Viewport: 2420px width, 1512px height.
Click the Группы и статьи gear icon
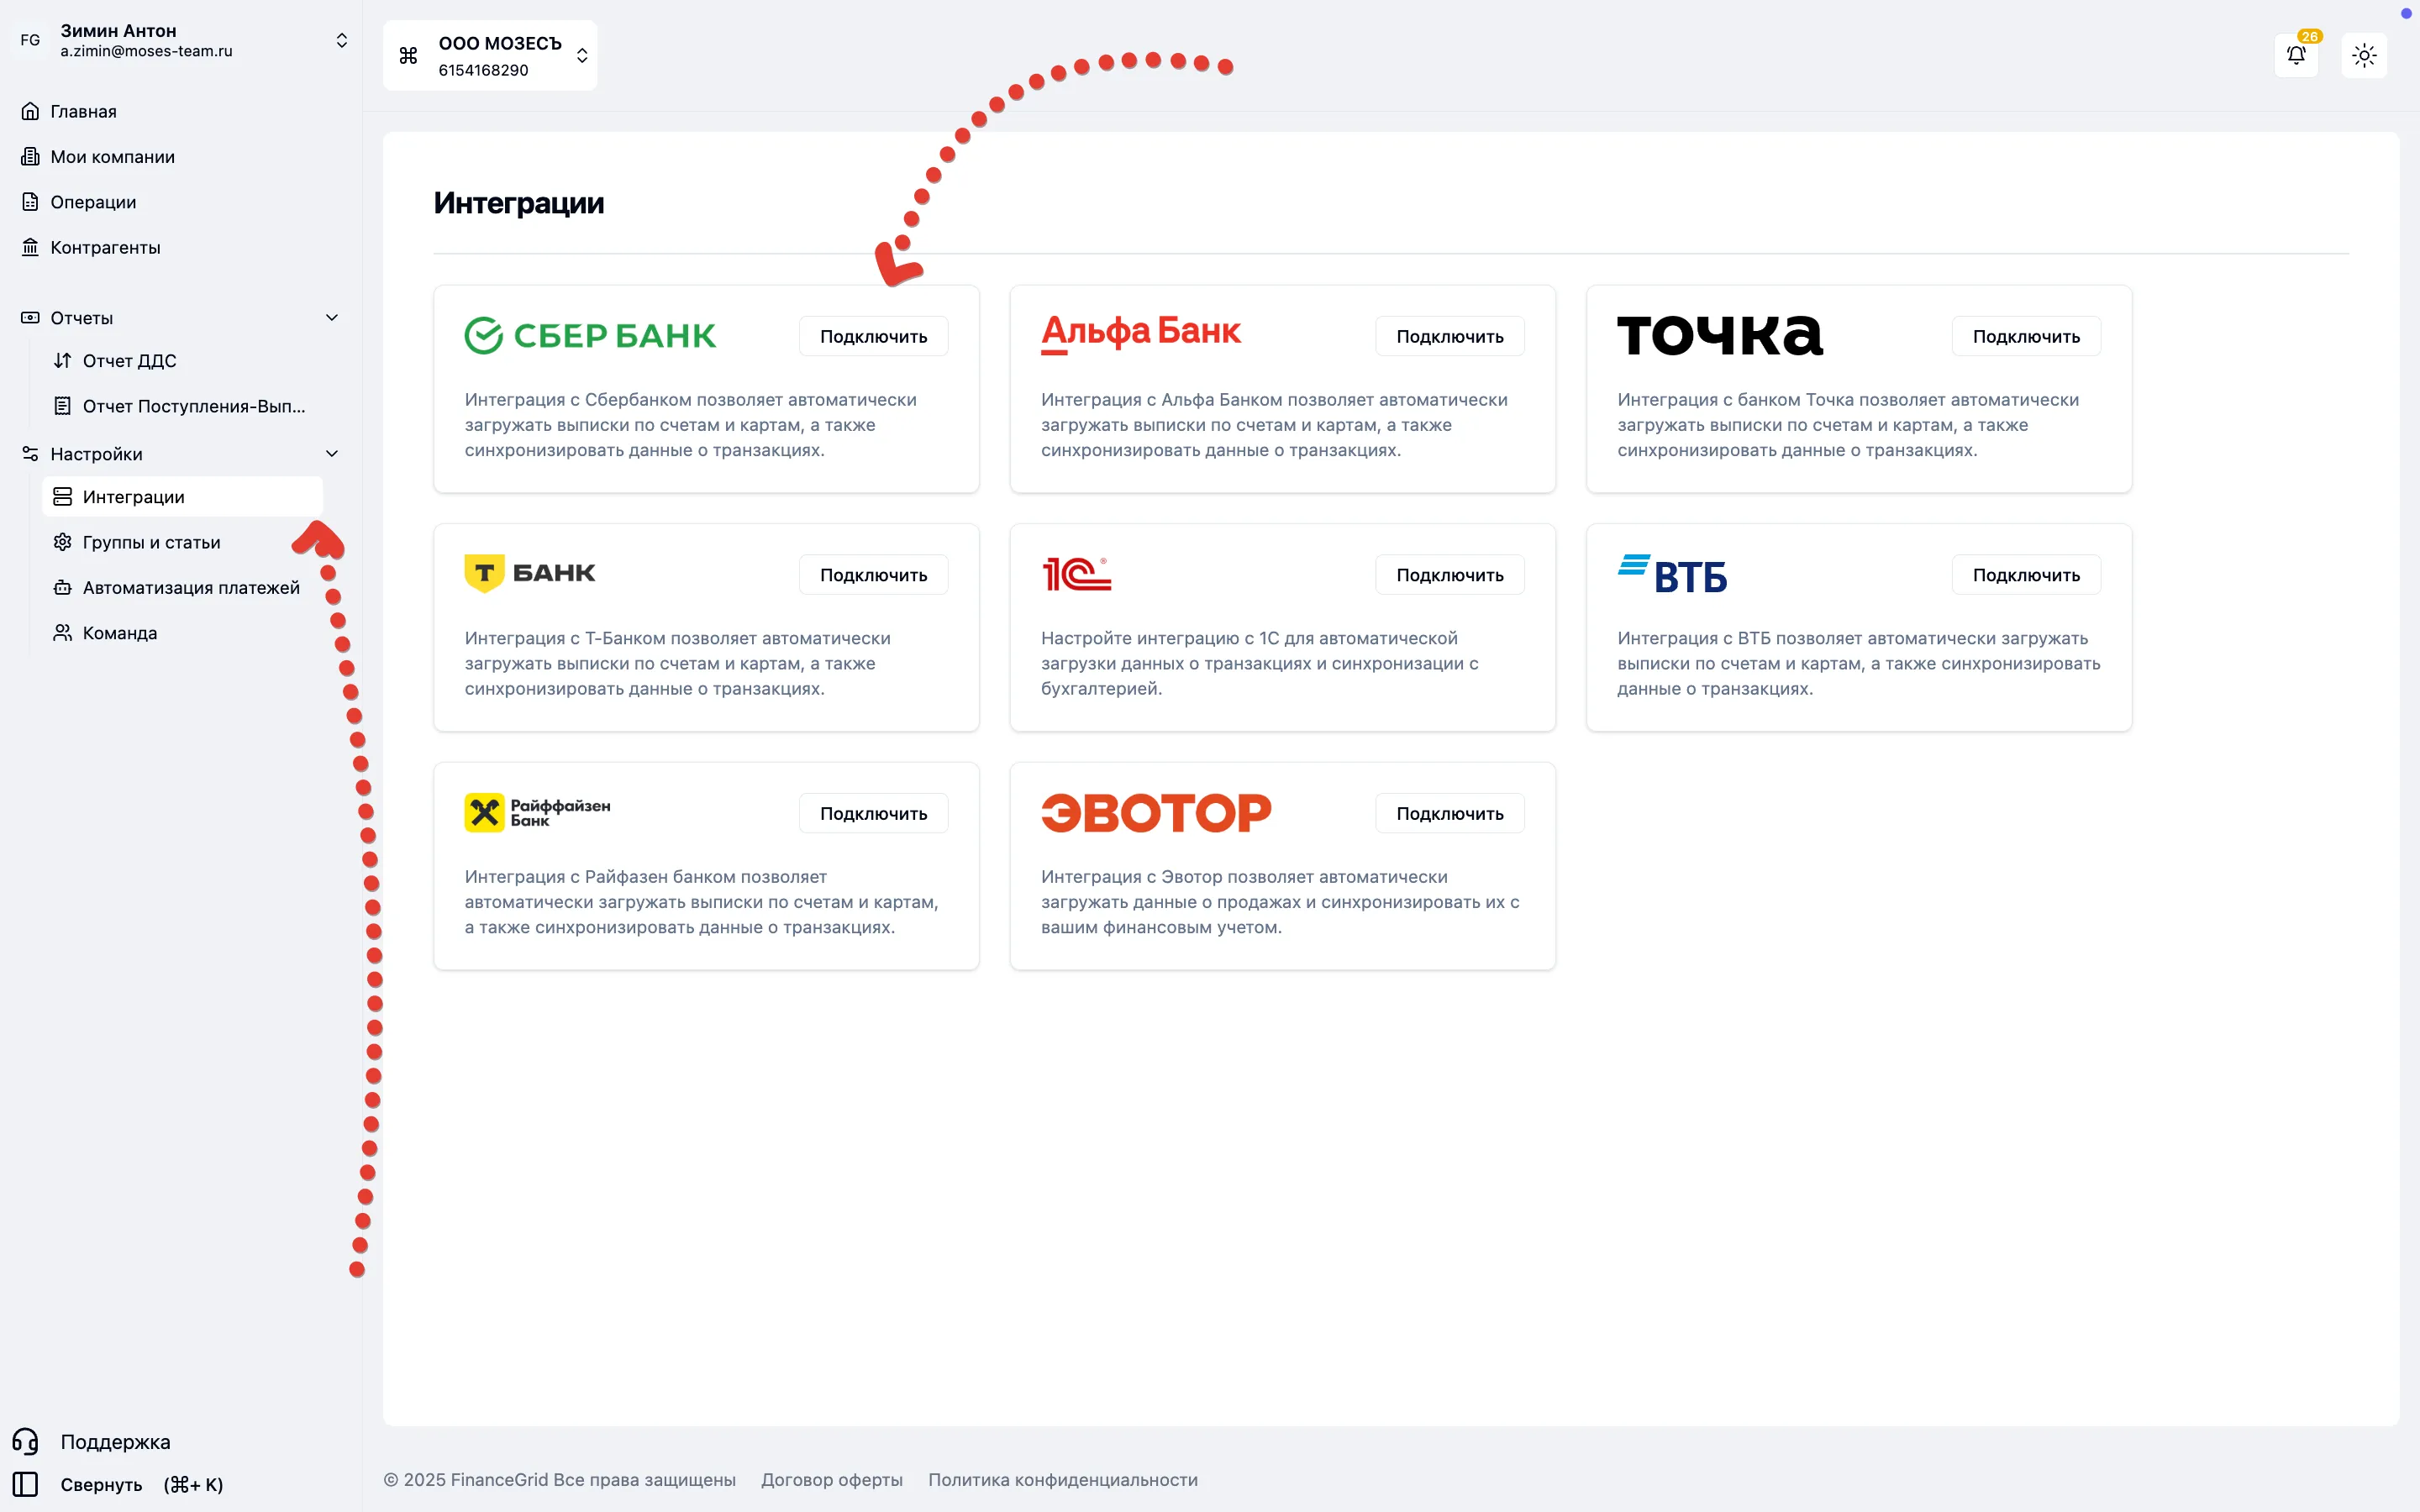(x=63, y=542)
